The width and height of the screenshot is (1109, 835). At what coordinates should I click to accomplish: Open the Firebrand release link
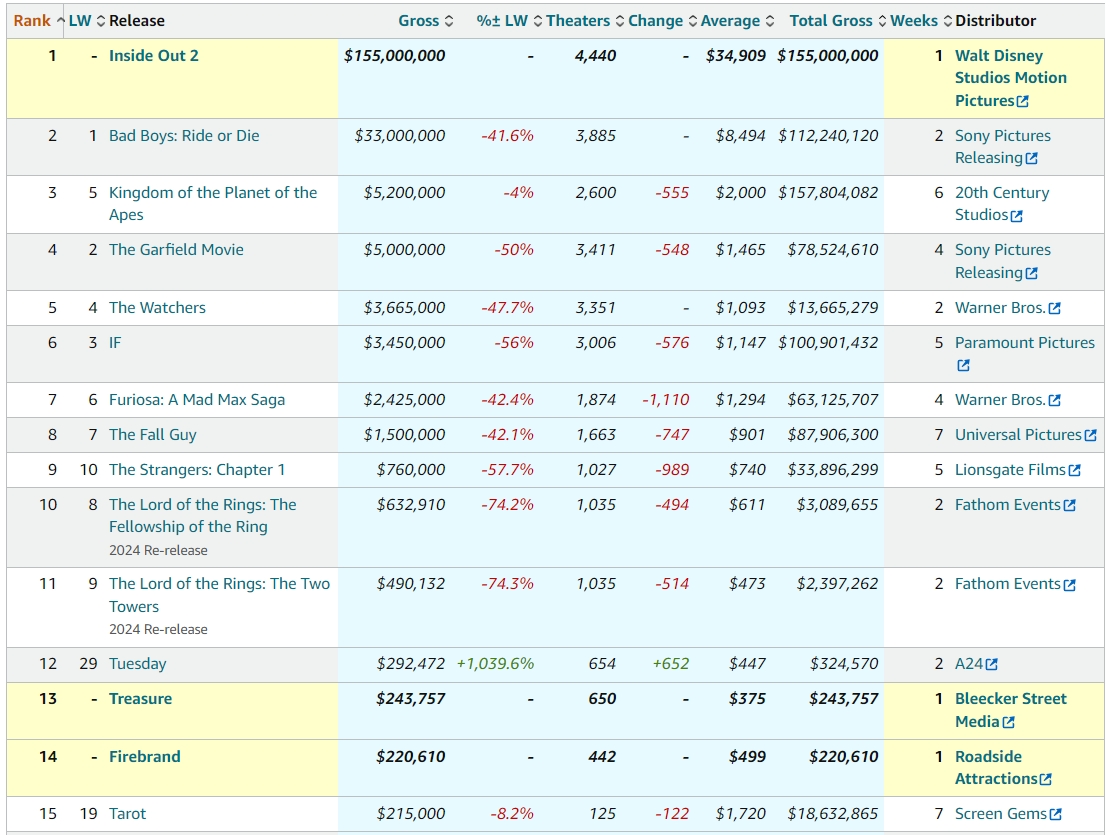point(145,757)
